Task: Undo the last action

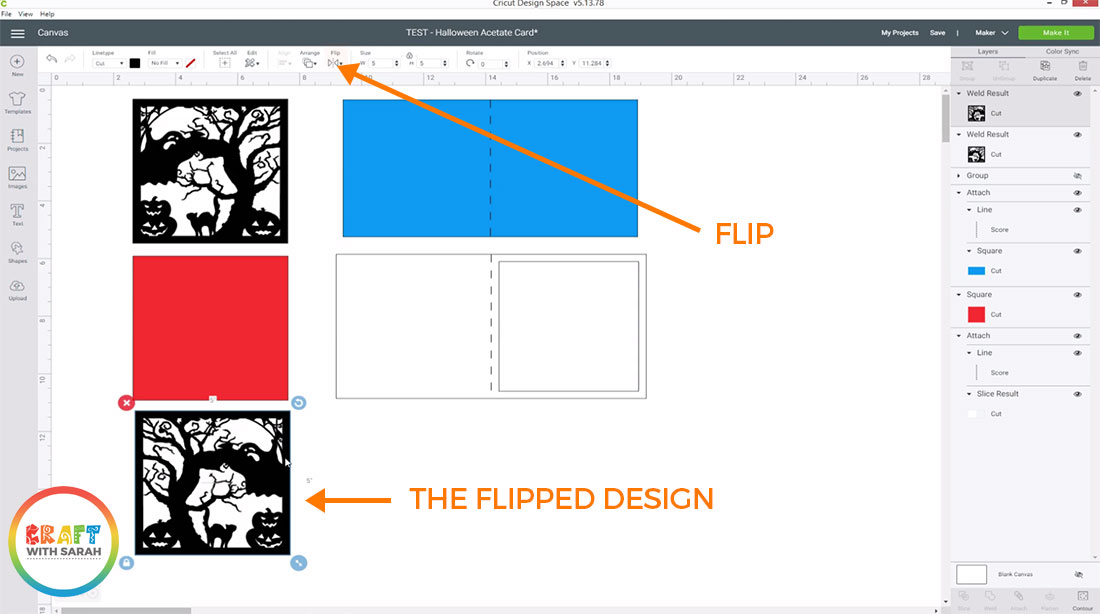Action: pos(51,59)
